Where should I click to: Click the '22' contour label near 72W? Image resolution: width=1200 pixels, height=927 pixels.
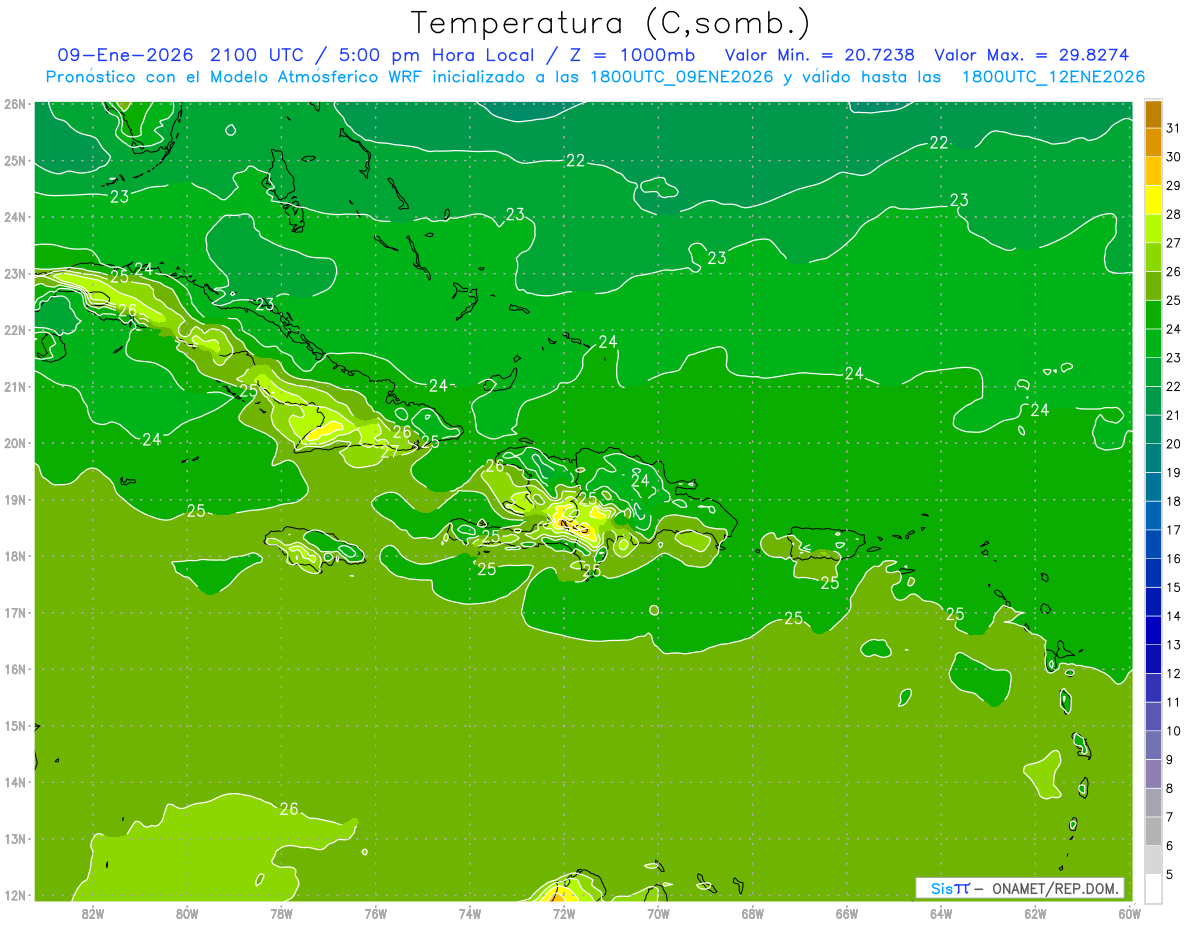(576, 160)
